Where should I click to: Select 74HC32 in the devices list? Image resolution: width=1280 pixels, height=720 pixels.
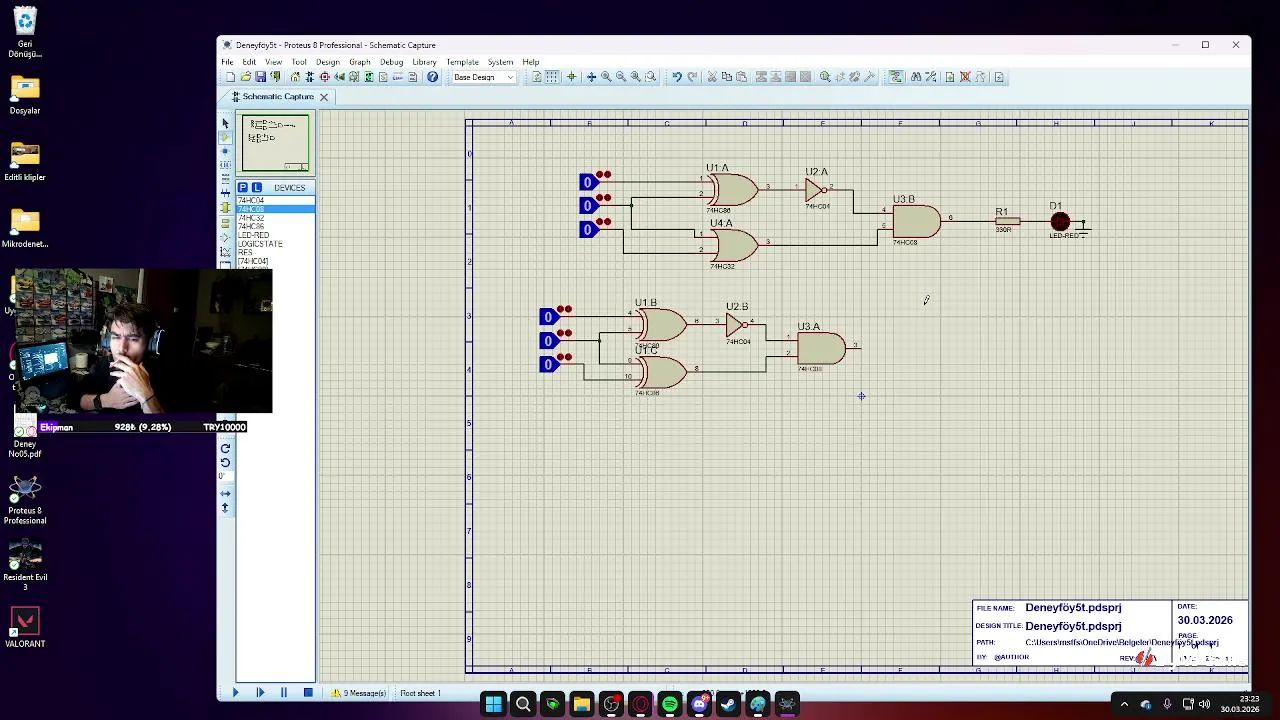(251, 218)
